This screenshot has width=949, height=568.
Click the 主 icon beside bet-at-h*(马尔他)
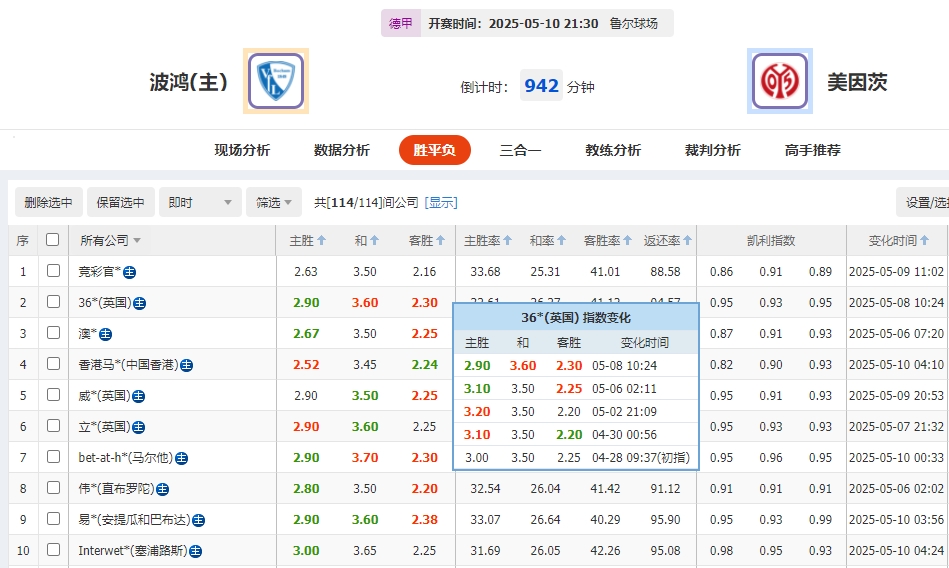pos(182,458)
